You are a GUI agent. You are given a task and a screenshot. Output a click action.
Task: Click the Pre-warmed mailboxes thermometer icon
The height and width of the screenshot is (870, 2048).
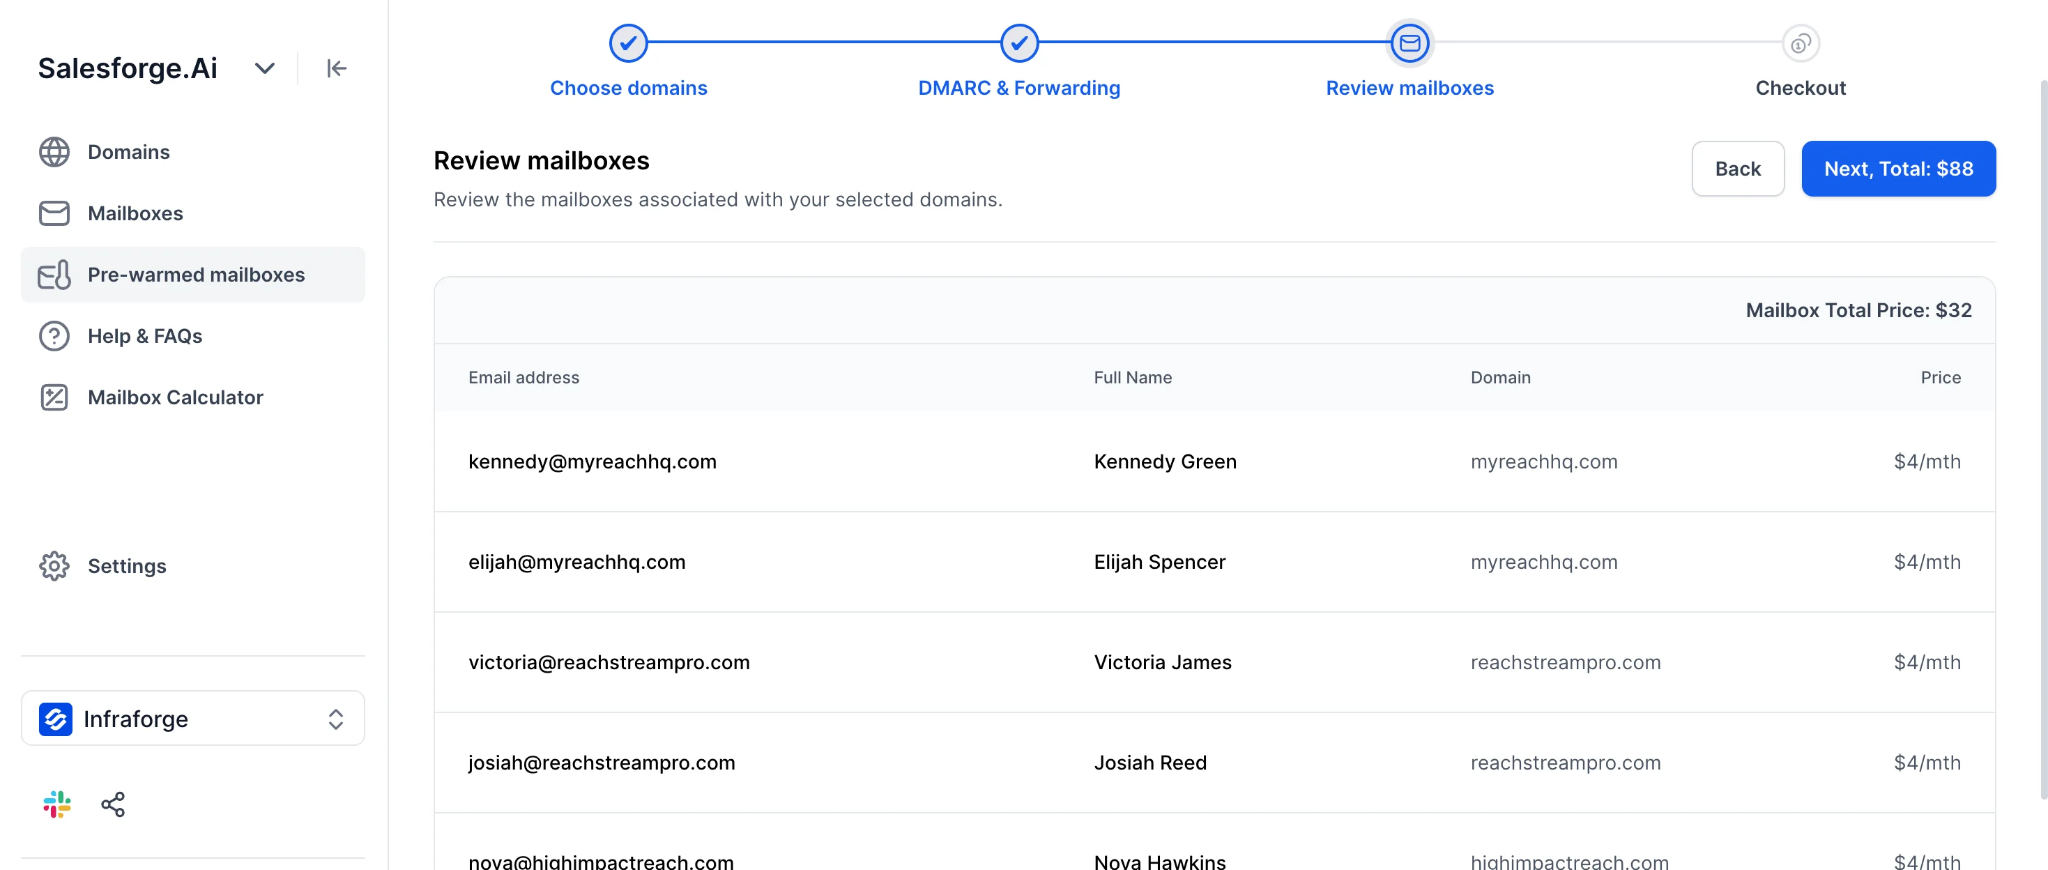[x=54, y=275]
